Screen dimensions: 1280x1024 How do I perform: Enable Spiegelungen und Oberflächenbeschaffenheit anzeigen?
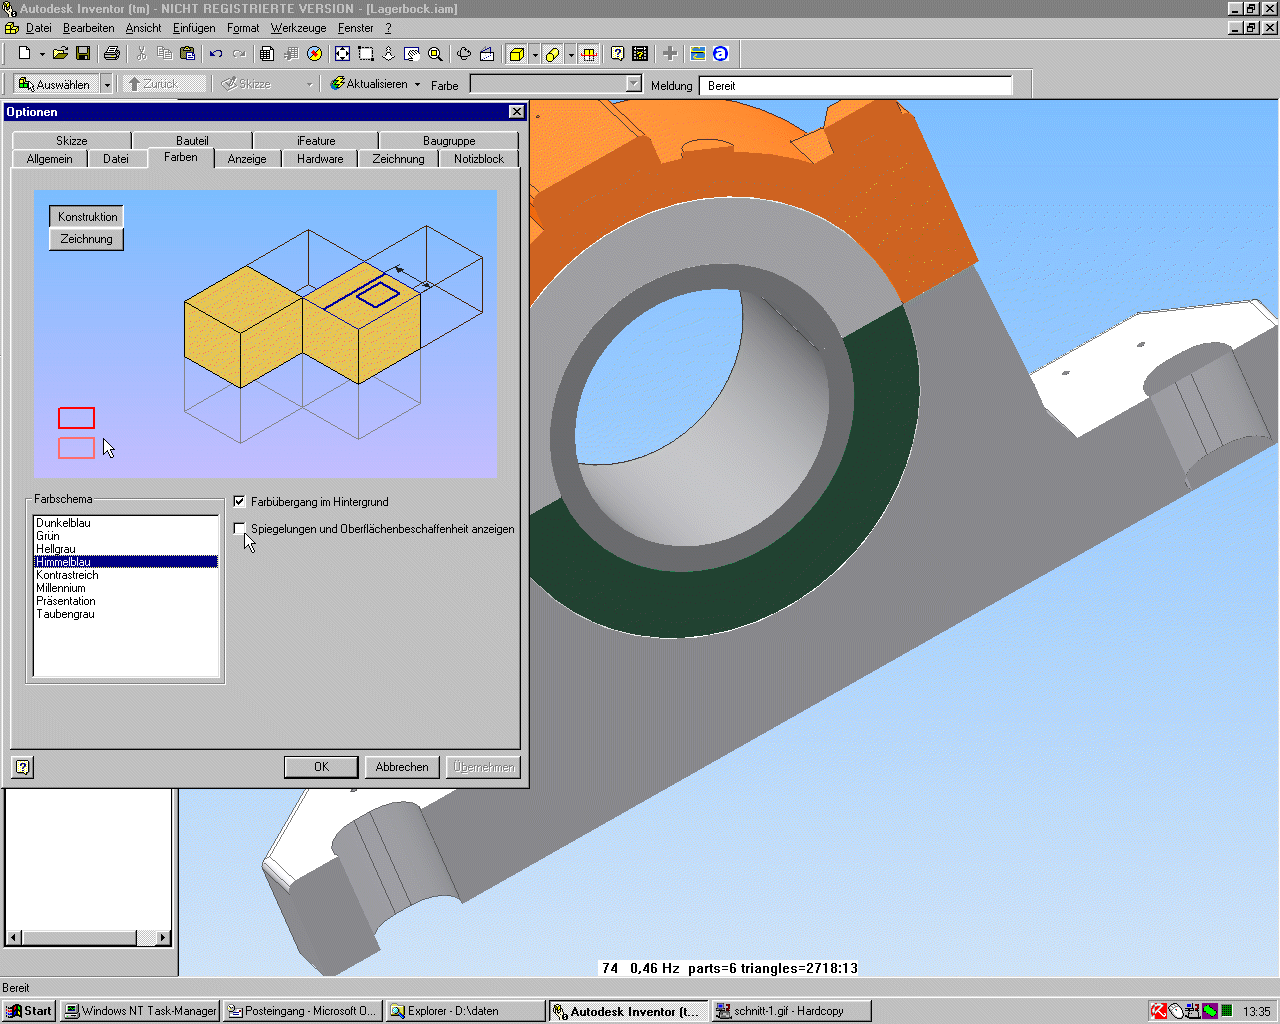(x=240, y=528)
